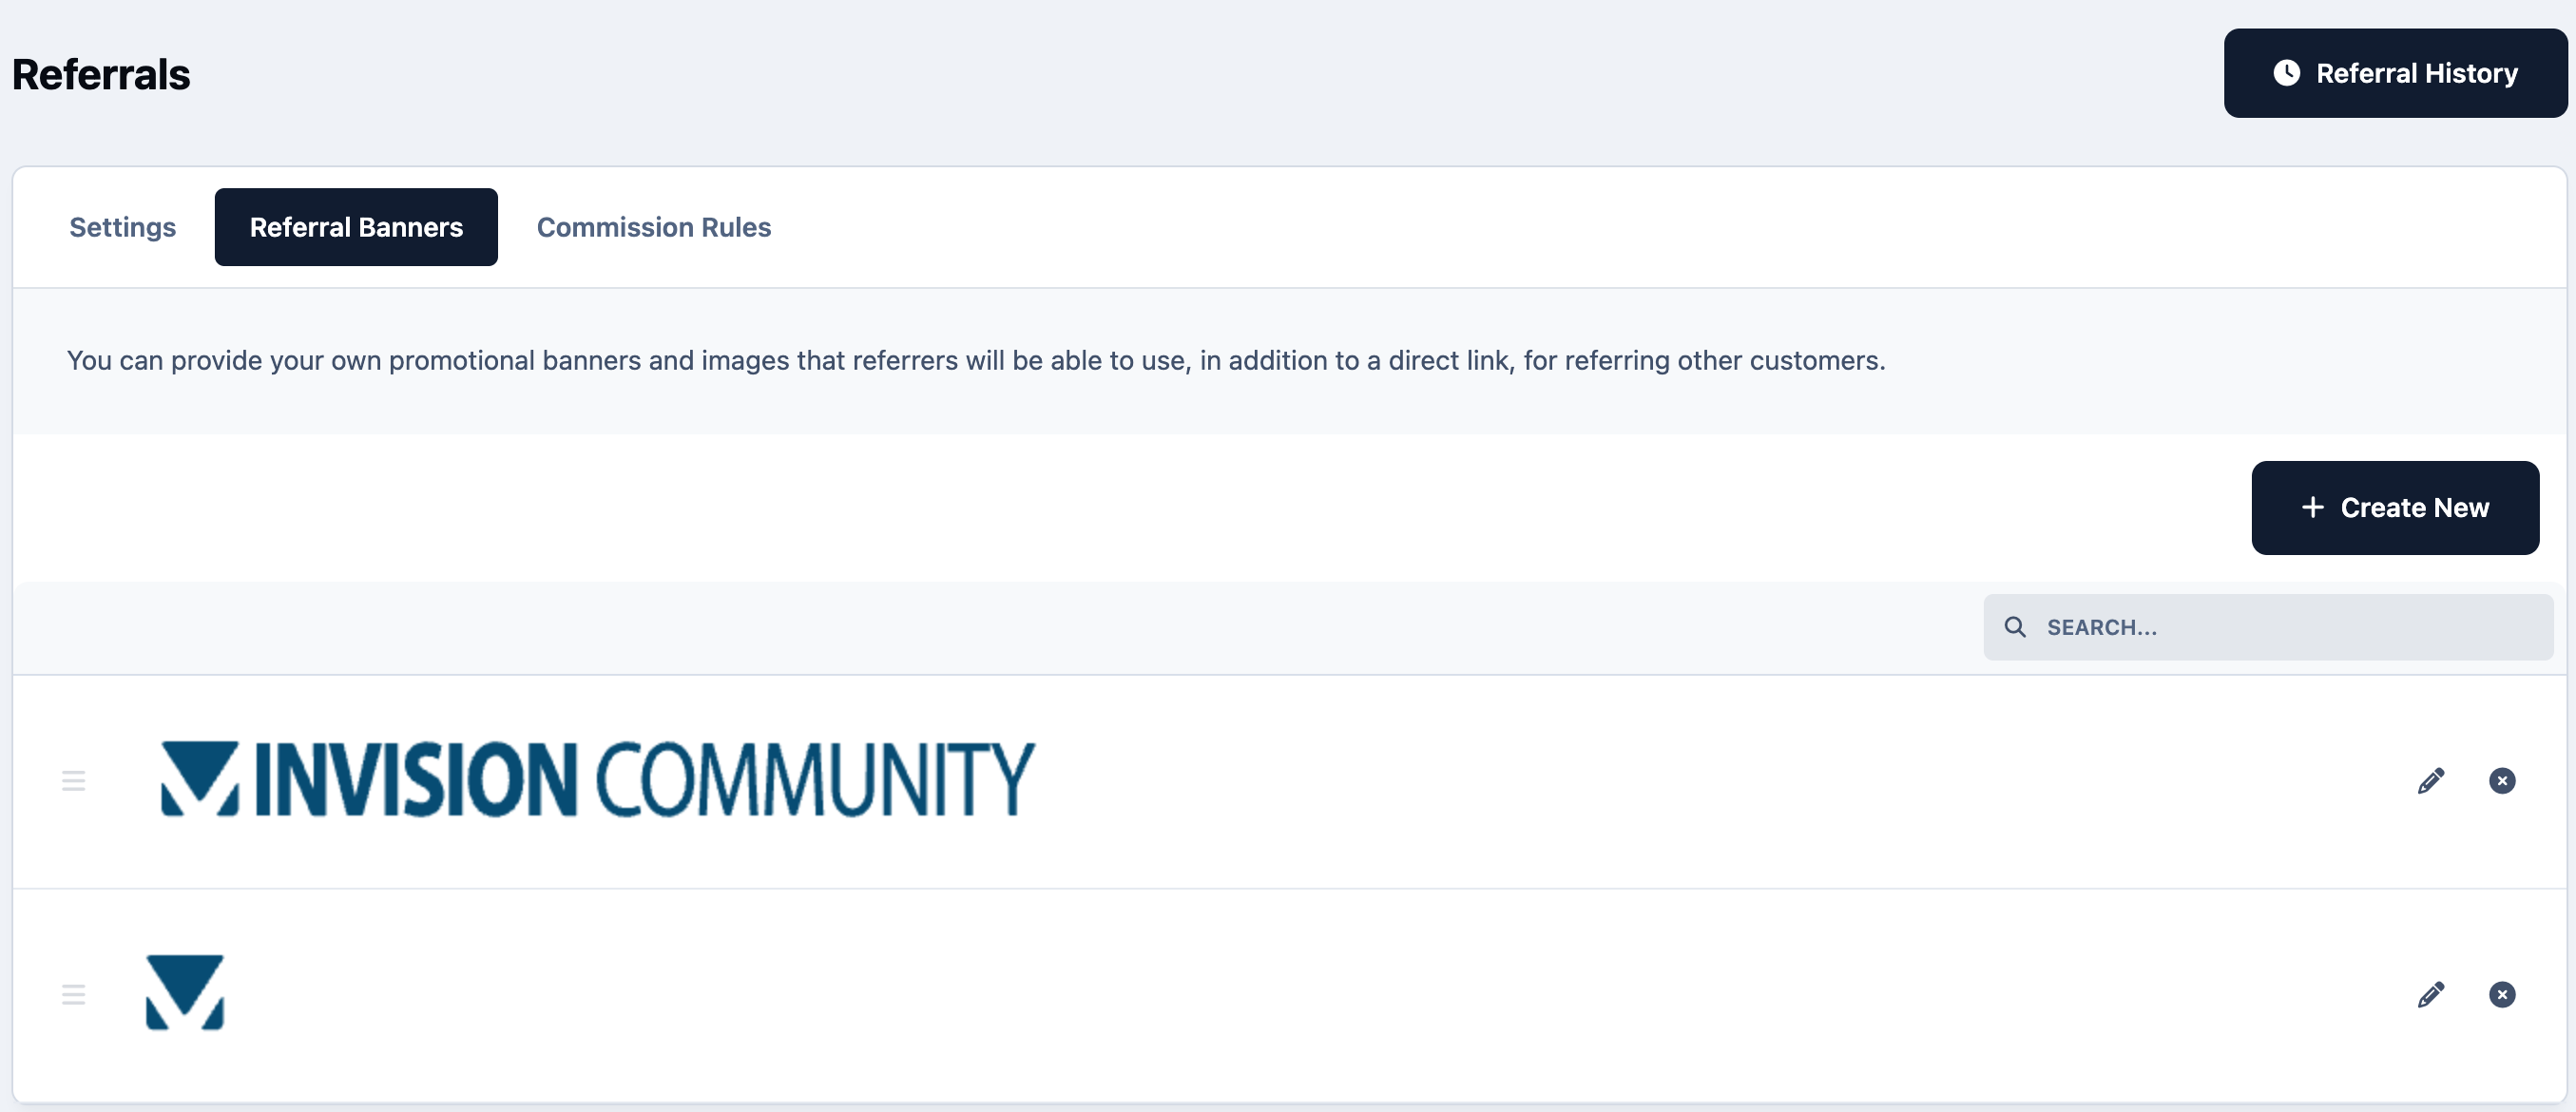Focus the Search input field
This screenshot has height=1112, width=2576.
[2268, 627]
